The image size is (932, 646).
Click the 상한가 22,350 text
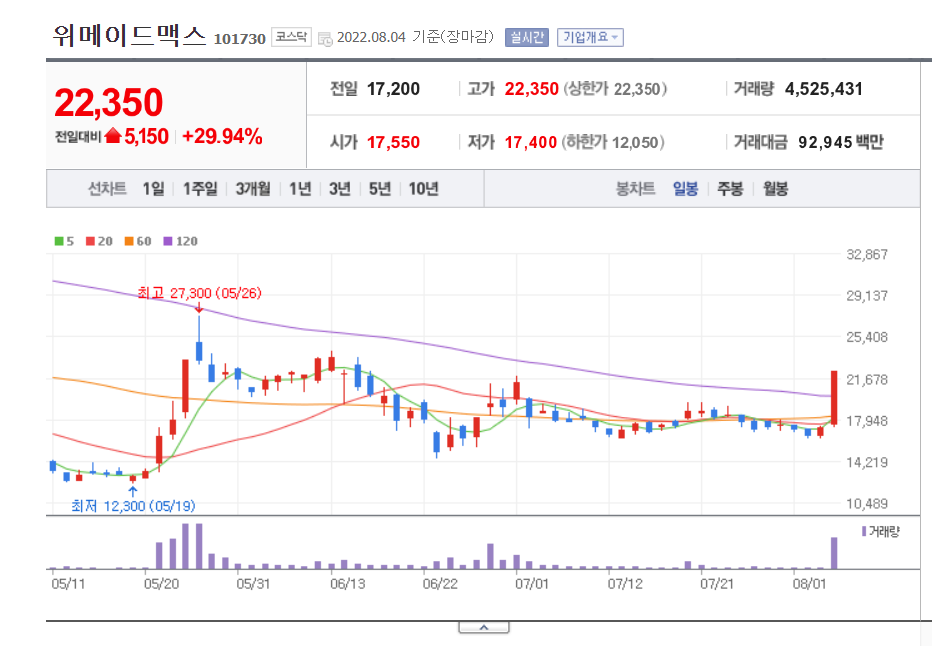[615, 89]
